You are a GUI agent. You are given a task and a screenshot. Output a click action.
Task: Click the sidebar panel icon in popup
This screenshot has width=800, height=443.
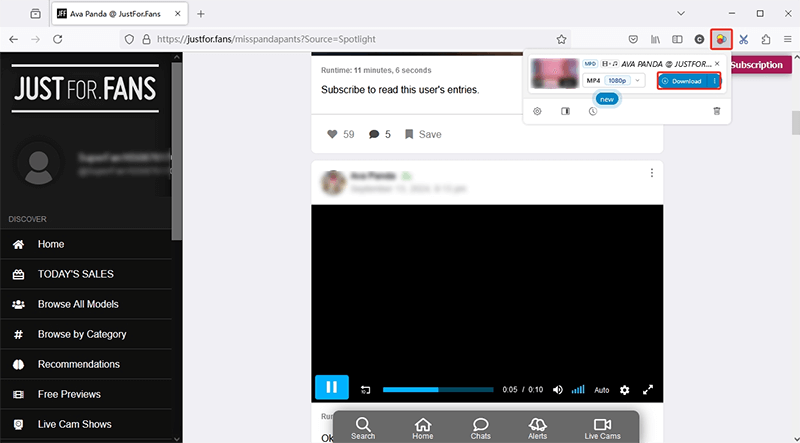point(565,111)
